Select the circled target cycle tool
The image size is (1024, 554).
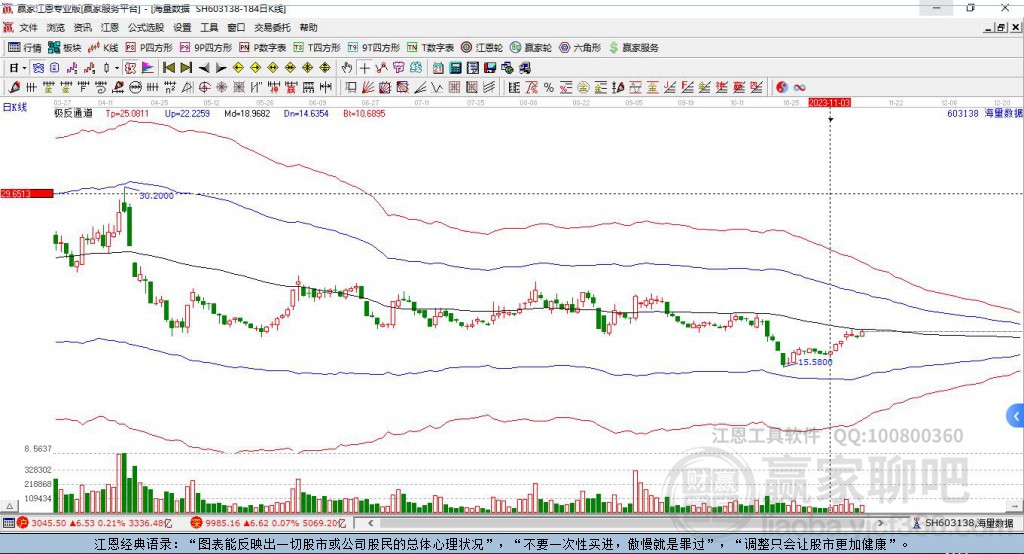204,87
